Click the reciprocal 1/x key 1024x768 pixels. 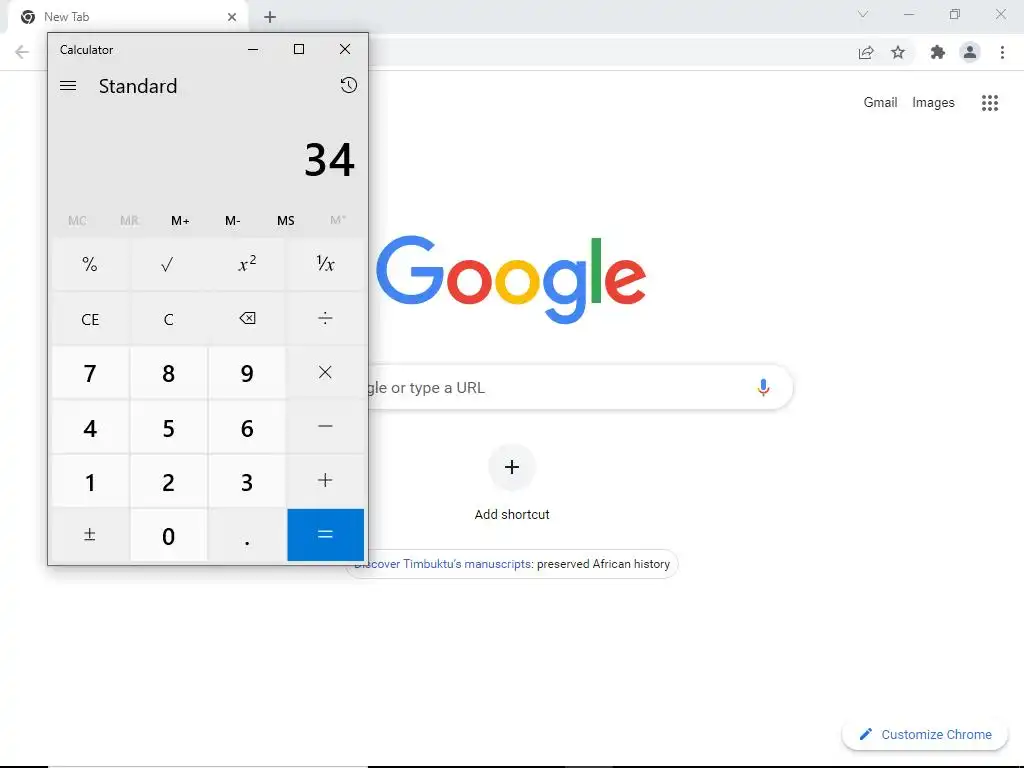[x=325, y=264]
